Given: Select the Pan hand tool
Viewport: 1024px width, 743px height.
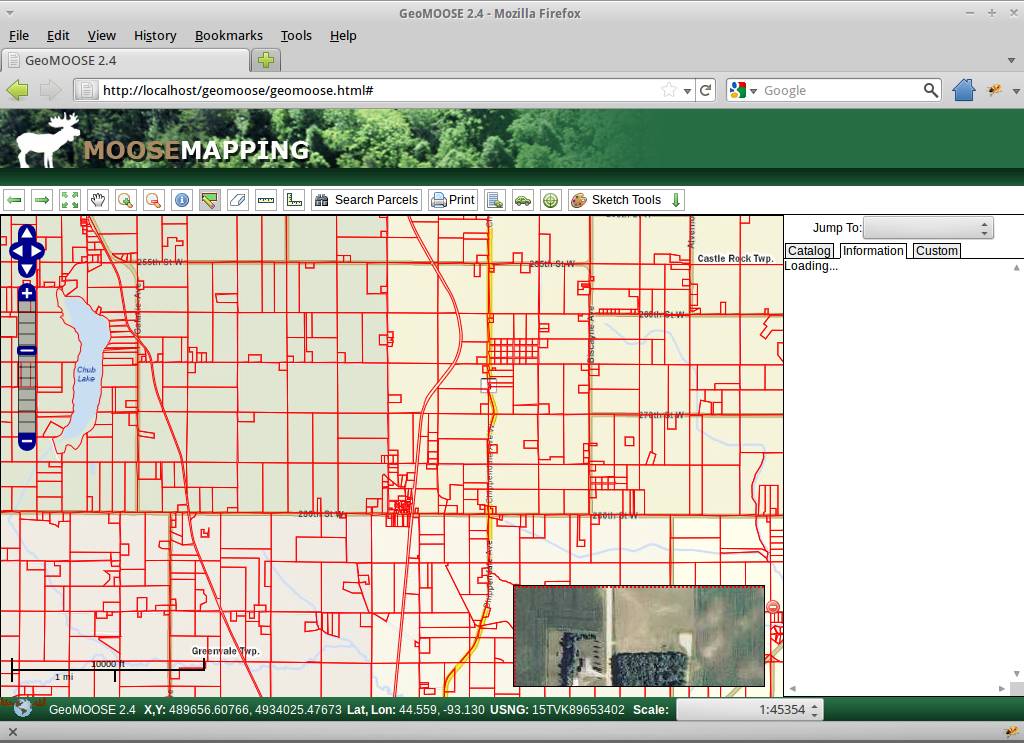Looking at the screenshot, I should click(x=98, y=200).
